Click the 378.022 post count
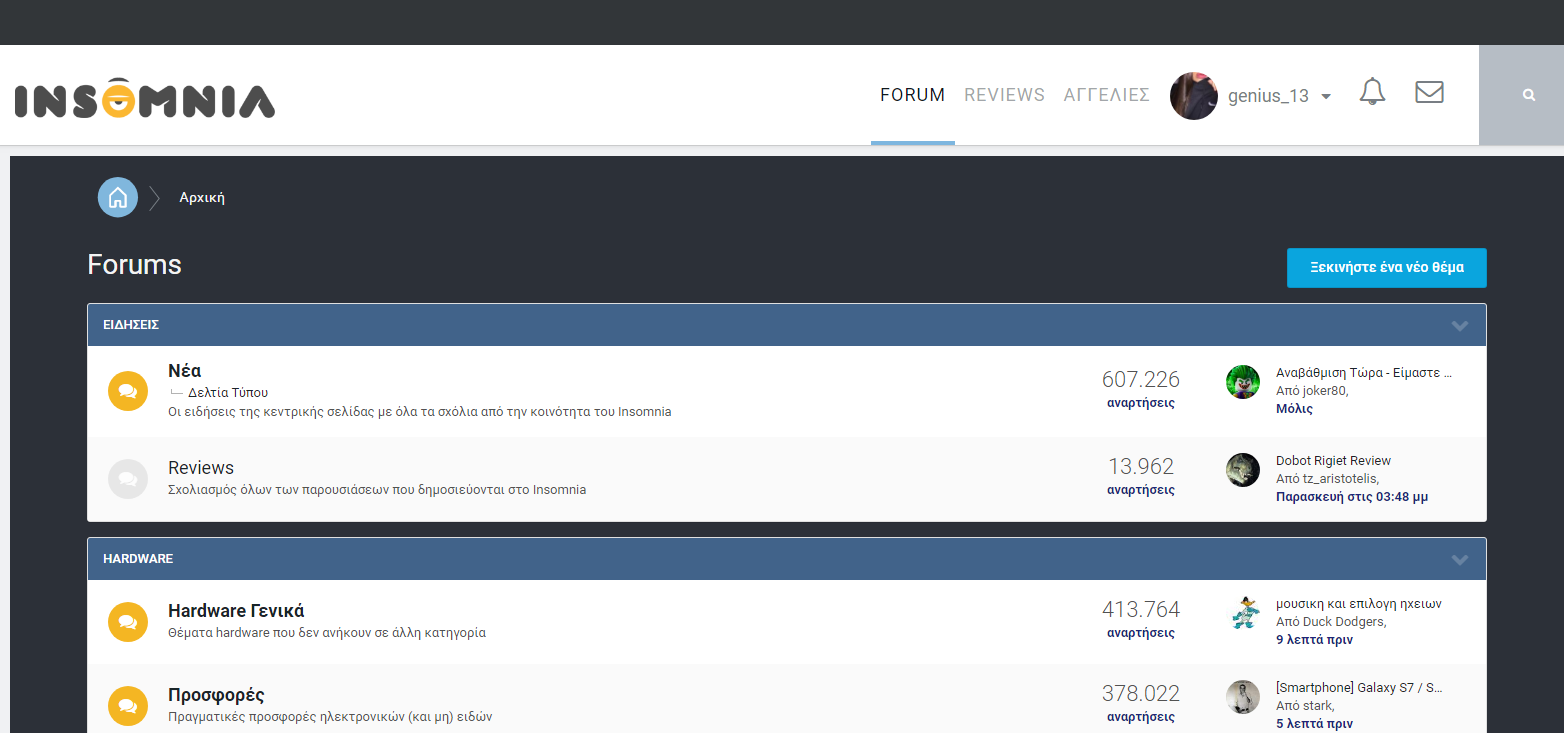The height and width of the screenshot is (733, 1564). point(1141,694)
